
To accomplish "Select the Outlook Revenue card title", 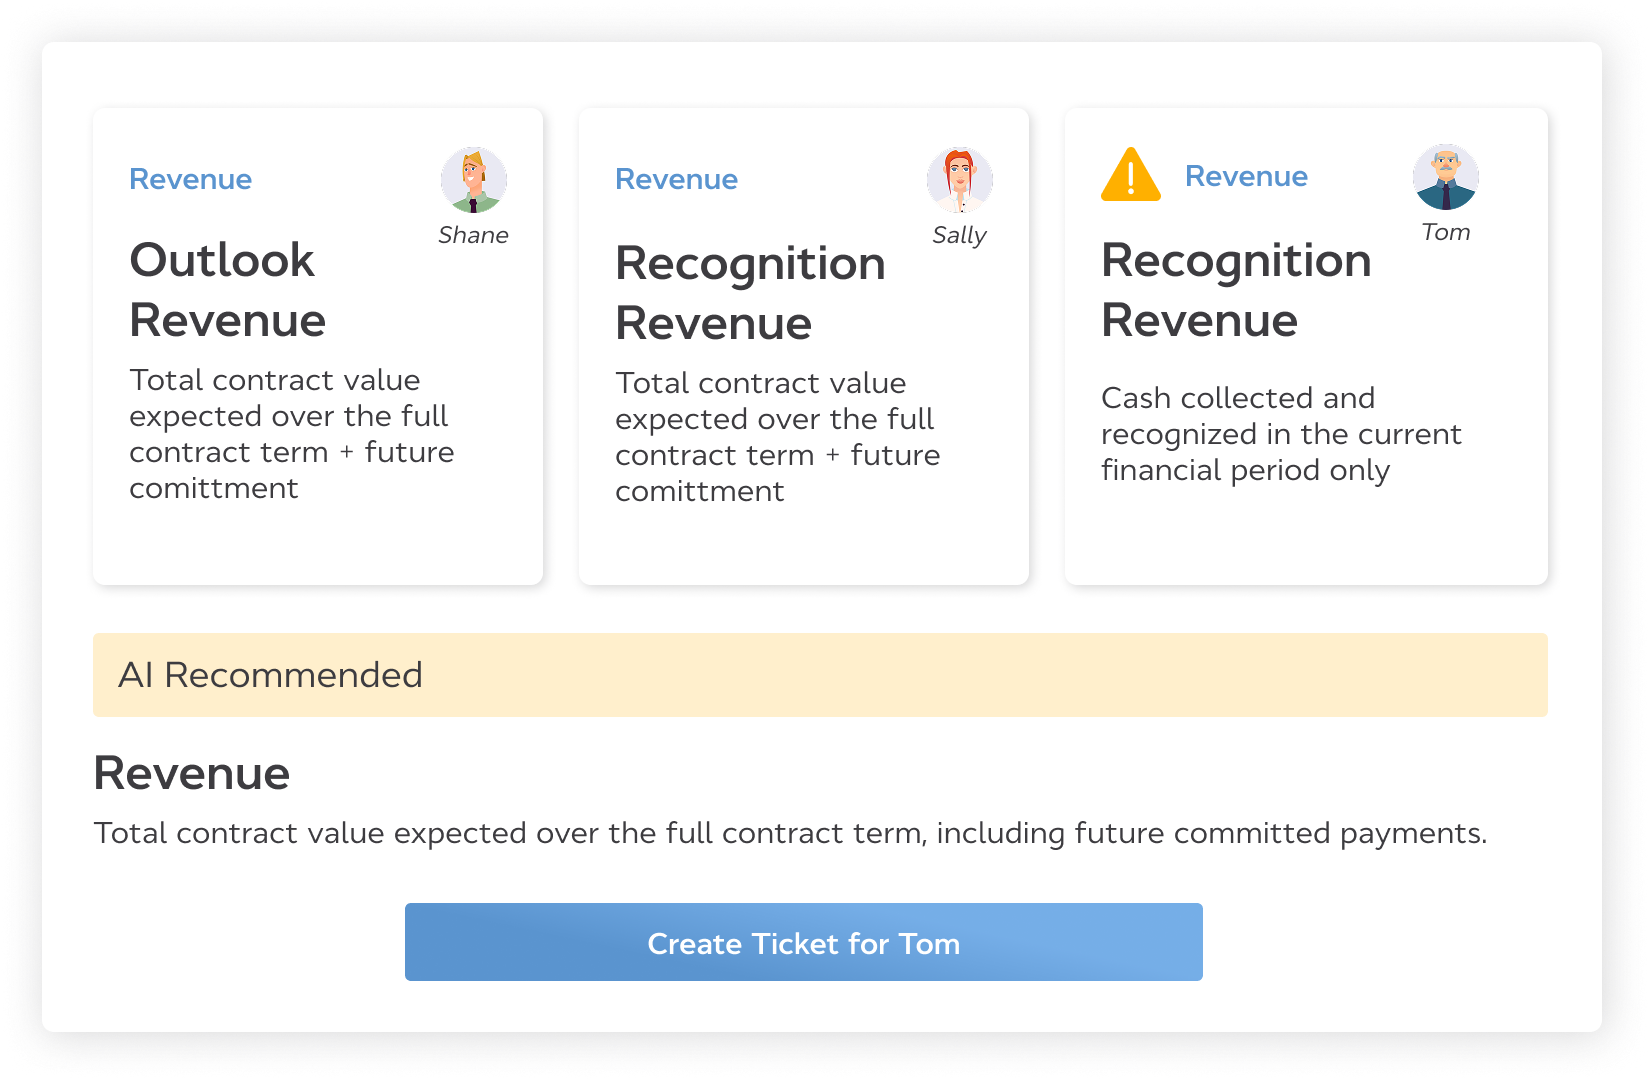I will click(x=228, y=290).
